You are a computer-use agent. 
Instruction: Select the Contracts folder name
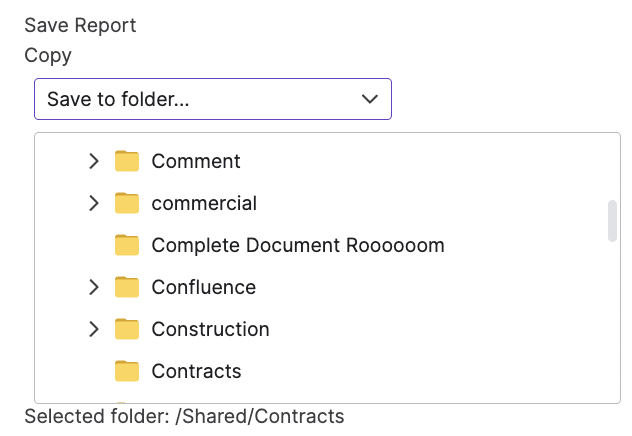[x=196, y=371]
